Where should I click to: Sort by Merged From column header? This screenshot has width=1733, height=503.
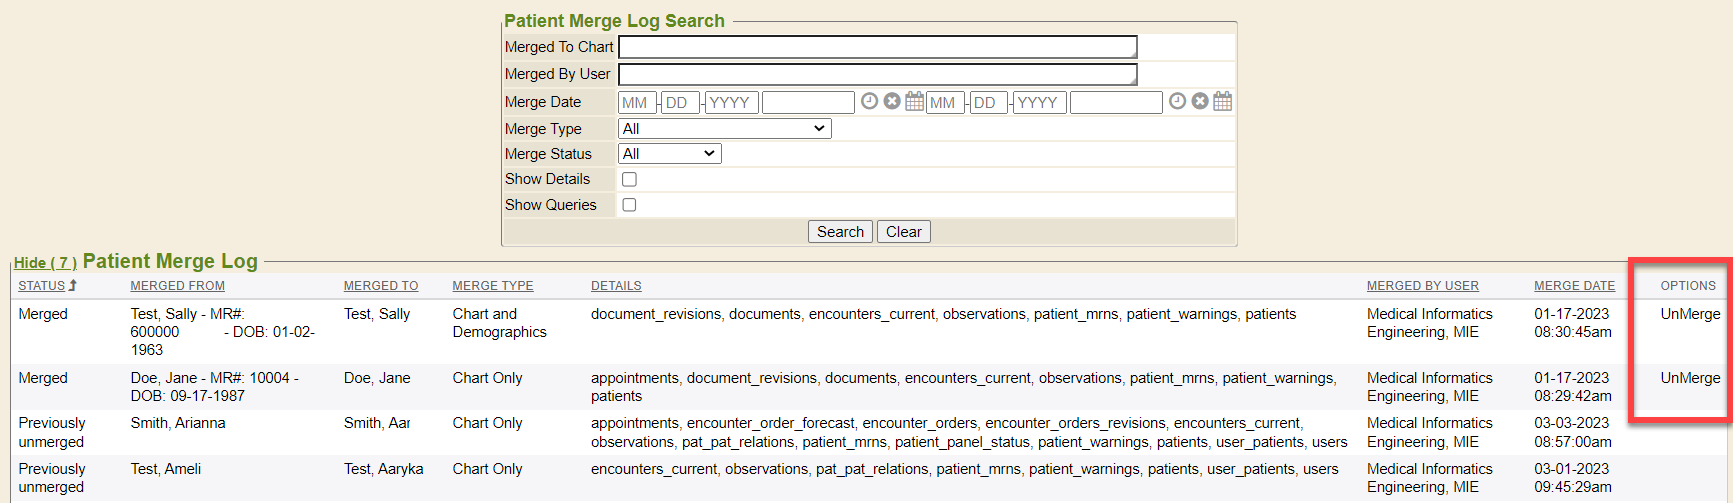point(177,286)
